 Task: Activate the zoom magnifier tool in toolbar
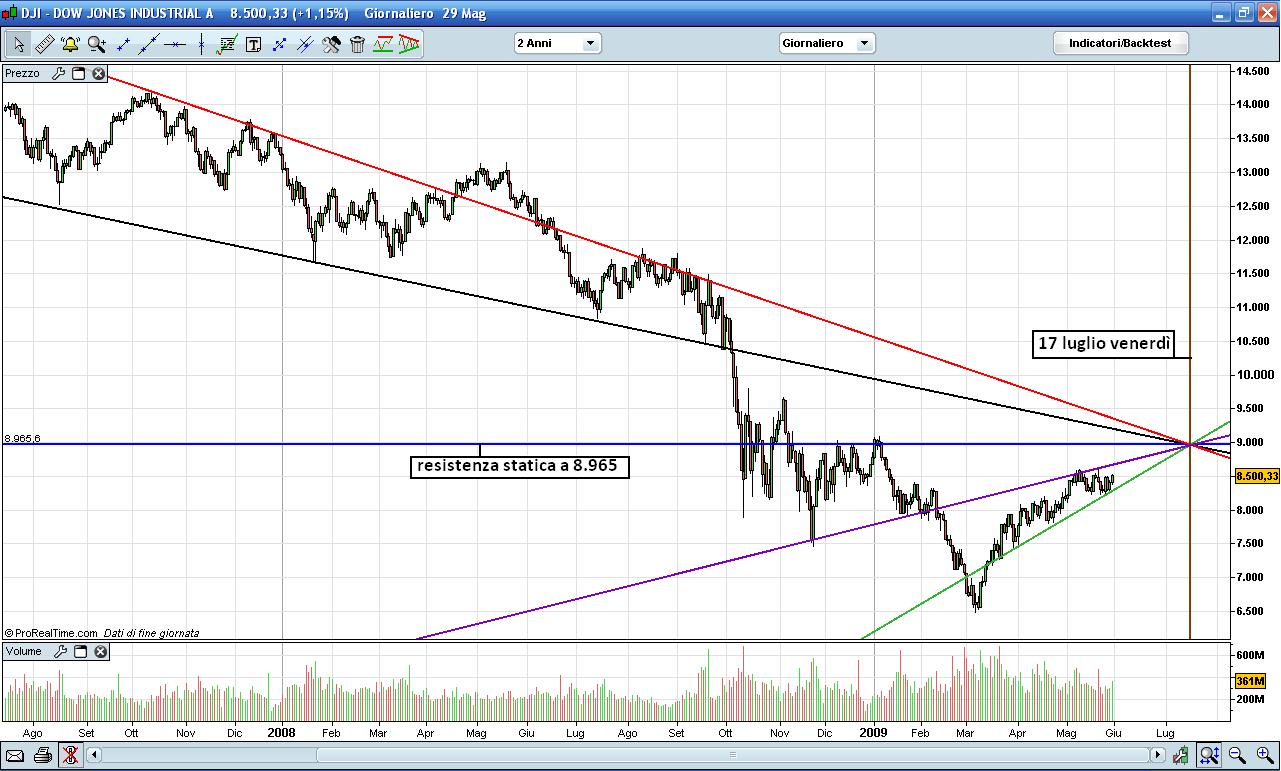click(96, 44)
